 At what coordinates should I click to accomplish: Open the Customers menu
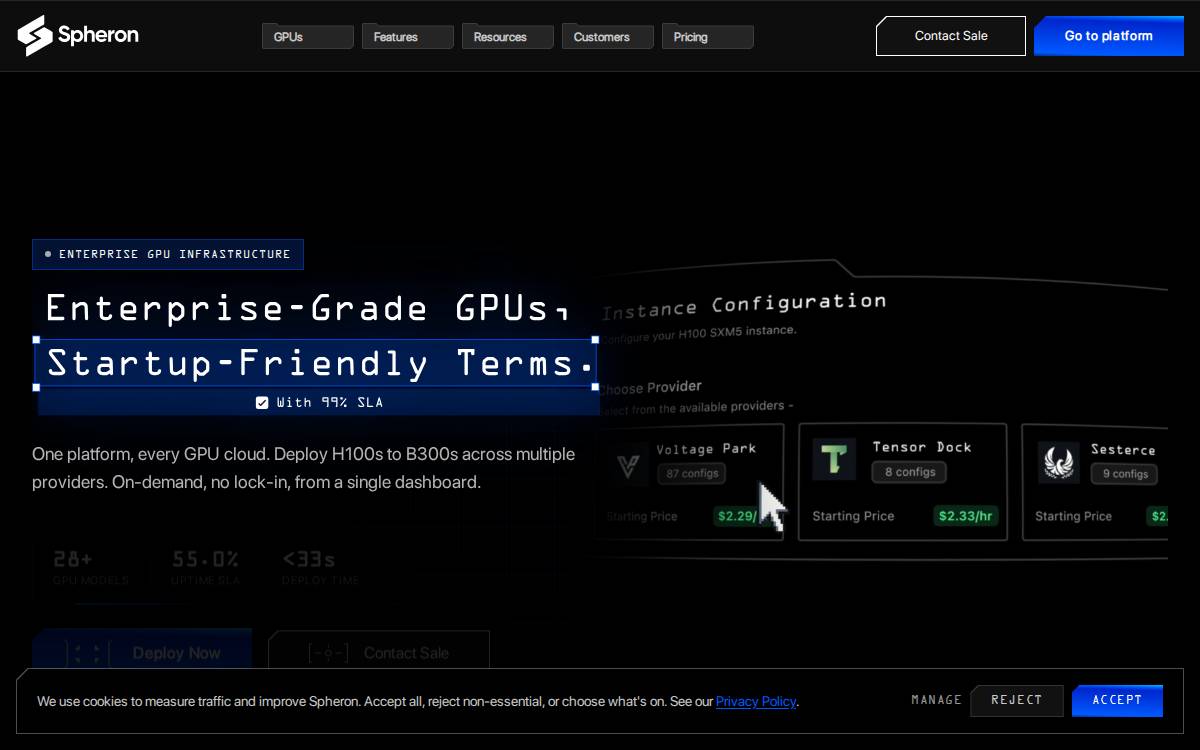click(x=608, y=37)
